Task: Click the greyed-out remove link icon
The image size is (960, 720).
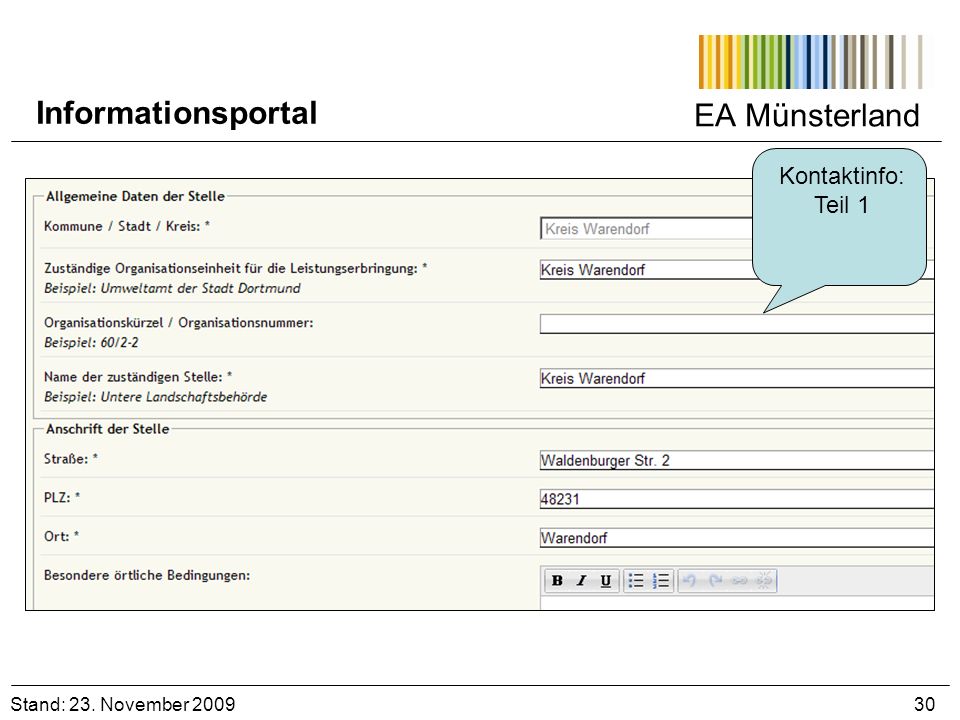Action: [x=764, y=580]
